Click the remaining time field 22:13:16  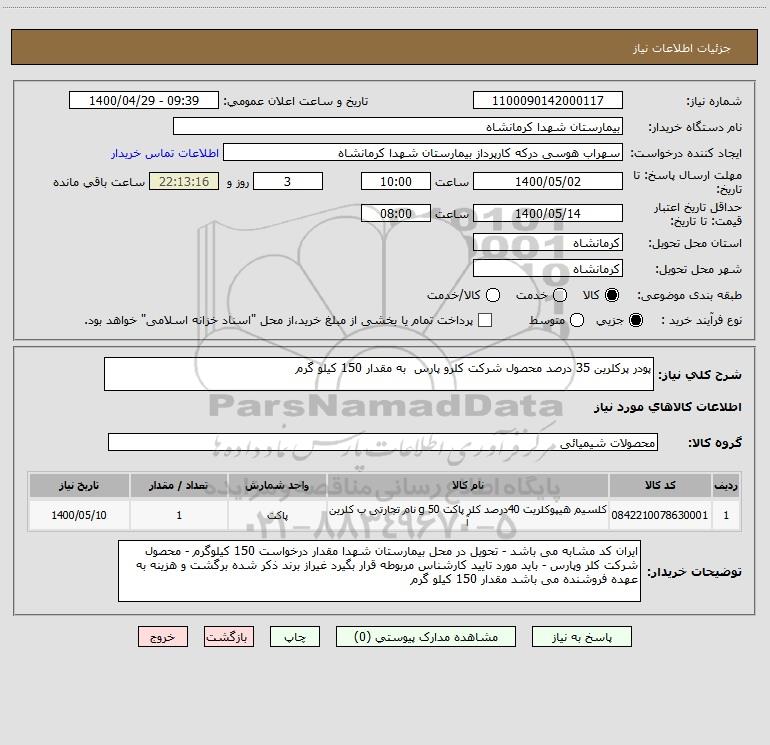click(184, 182)
